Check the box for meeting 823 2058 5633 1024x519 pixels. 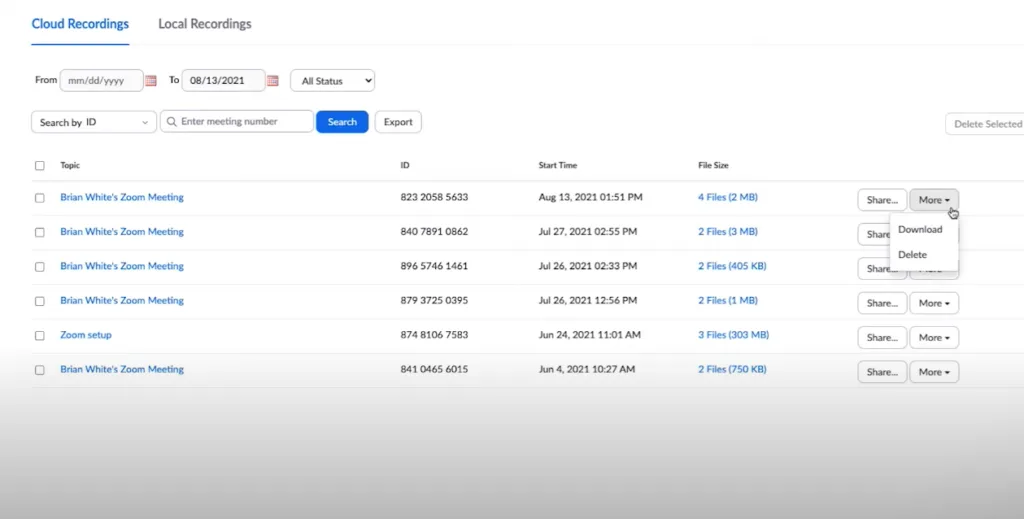(x=40, y=198)
